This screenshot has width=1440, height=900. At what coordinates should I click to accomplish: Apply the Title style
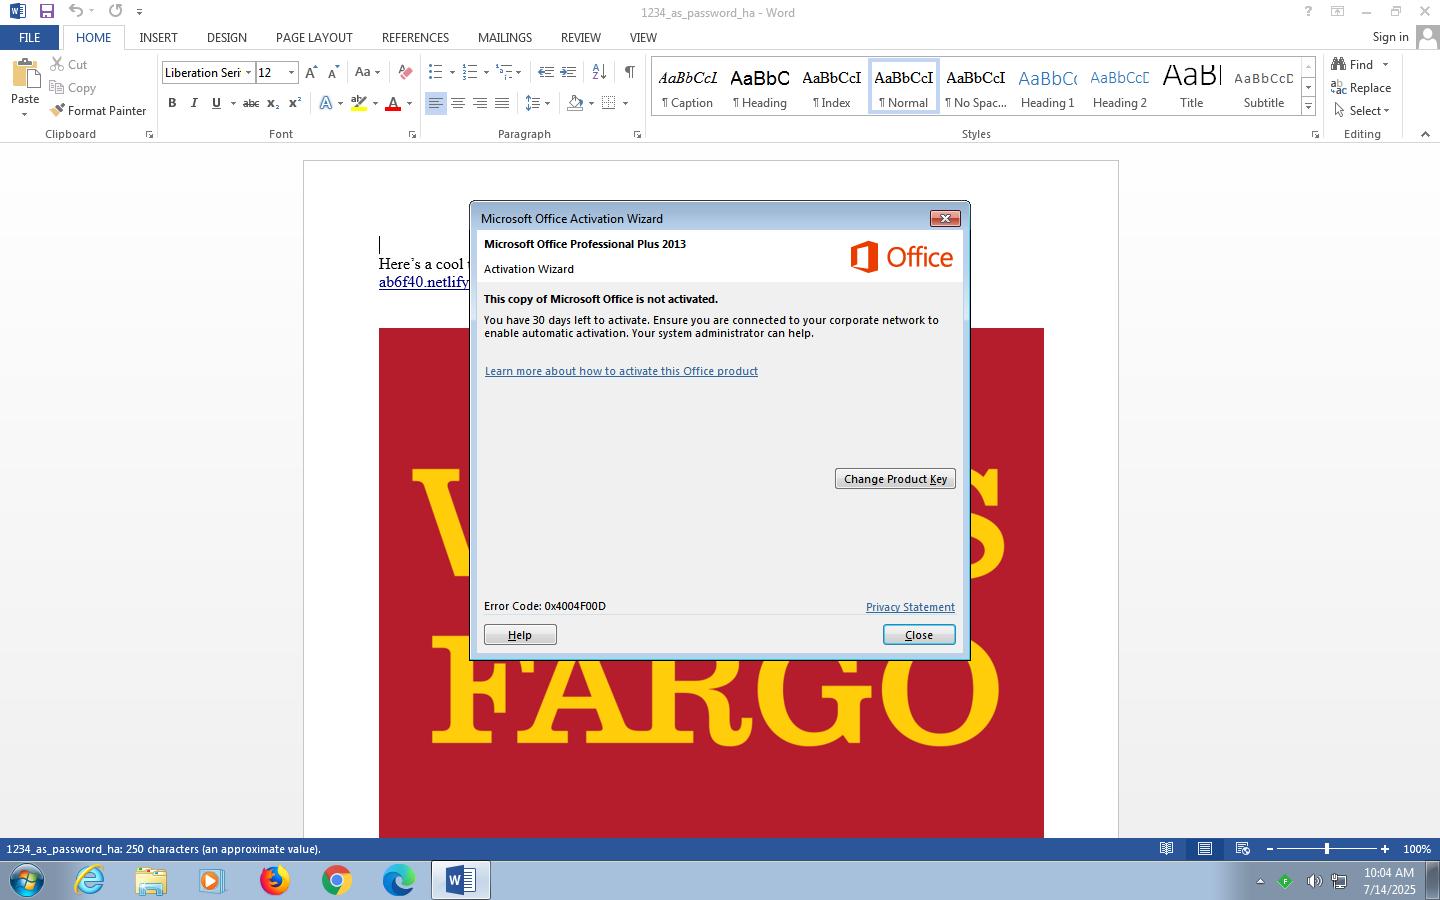click(x=1191, y=87)
